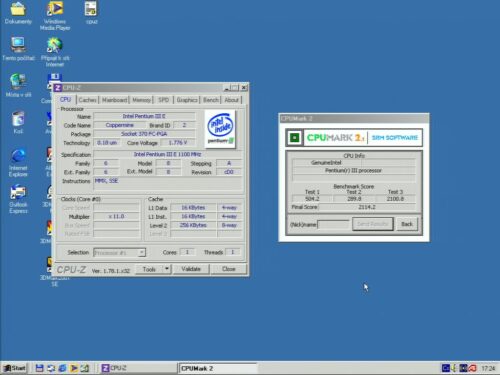500x375 pixels.
Task: Open the Windows Media Player desktop shortcut
Action: (x=55, y=15)
